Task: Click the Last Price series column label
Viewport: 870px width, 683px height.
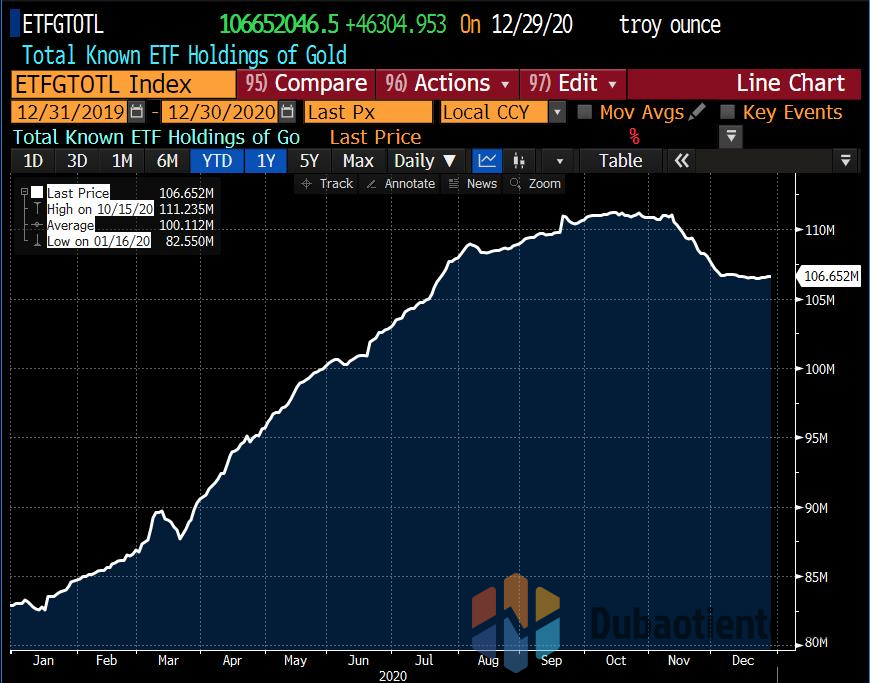Action: (376, 137)
